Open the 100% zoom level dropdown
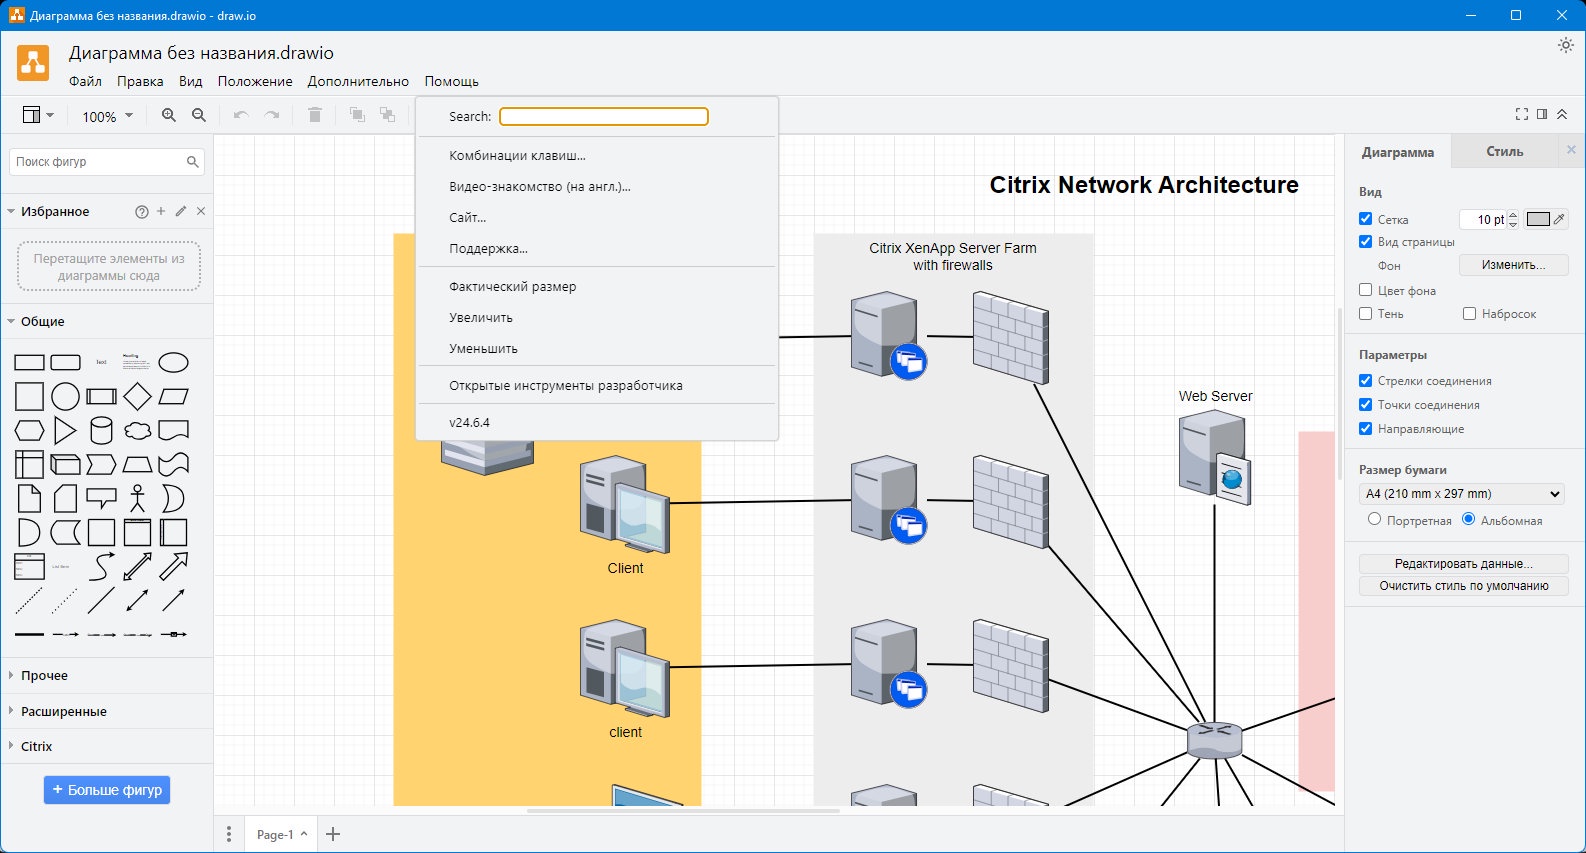Screen dimensions: 1586x853 click(107, 116)
